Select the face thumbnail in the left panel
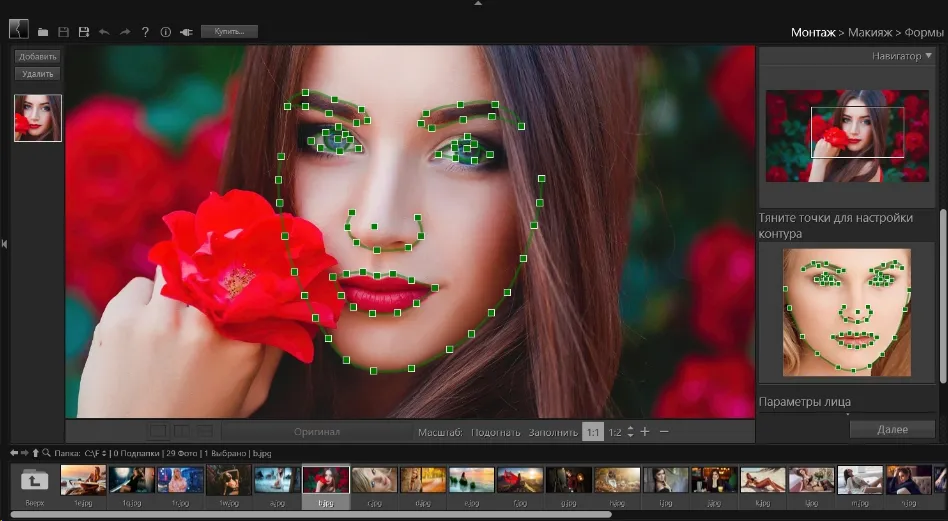The image size is (948, 521). click(38, 118)
